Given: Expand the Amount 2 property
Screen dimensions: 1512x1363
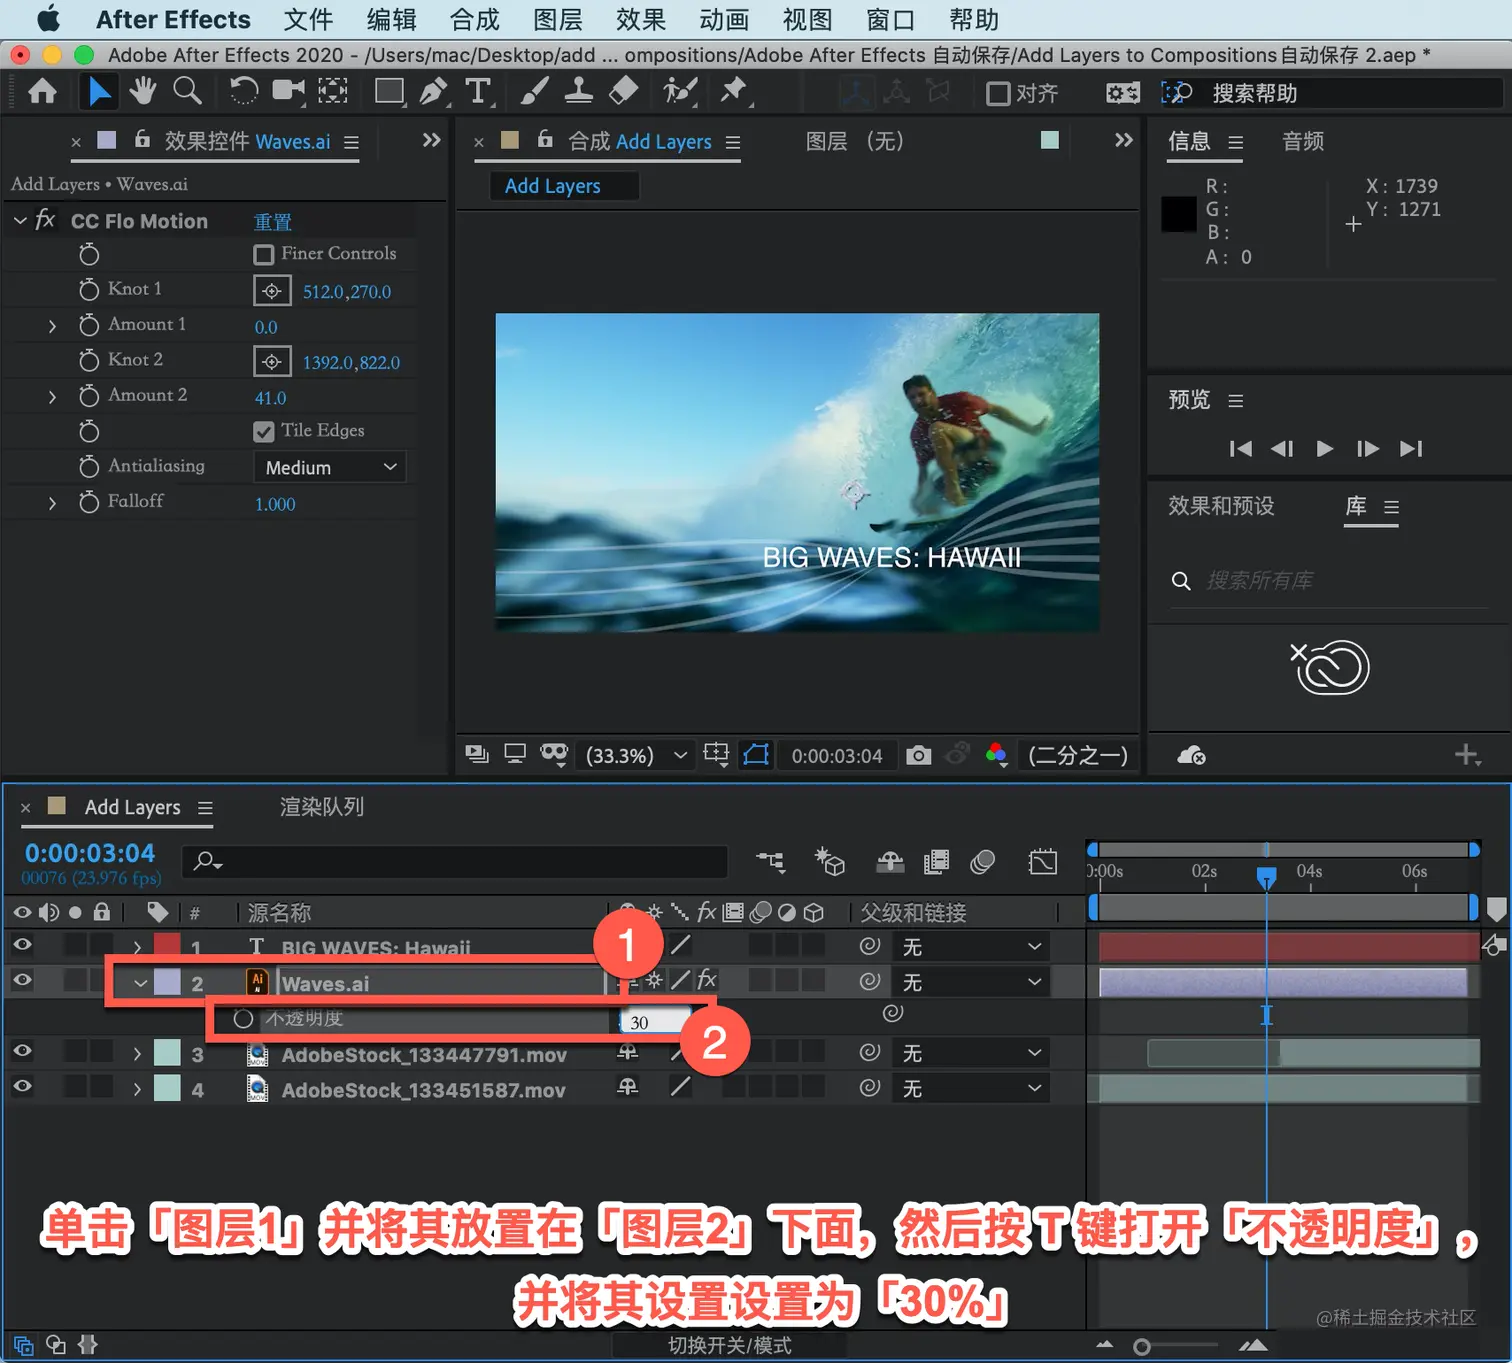Looking at the screenshot, I should click(x=52, y=397).
